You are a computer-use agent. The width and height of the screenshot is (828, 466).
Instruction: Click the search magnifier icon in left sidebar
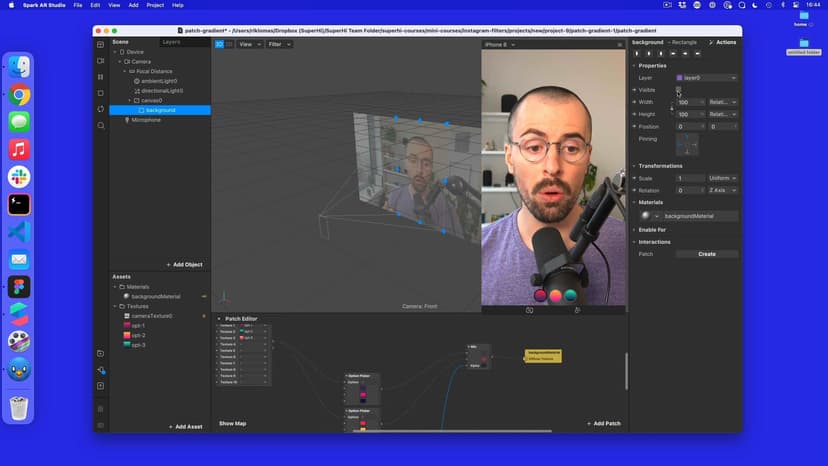[100, 126]
